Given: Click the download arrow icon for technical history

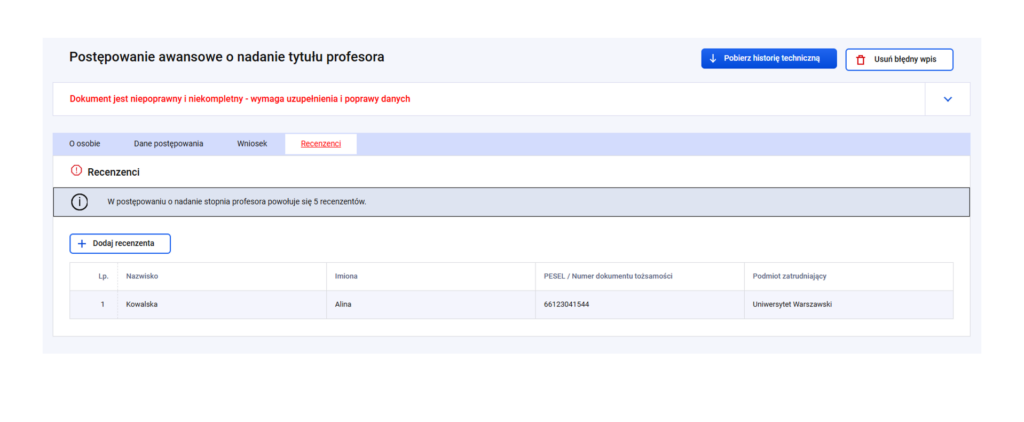Looking at the screenshot, I should click(x=713, y=59).
